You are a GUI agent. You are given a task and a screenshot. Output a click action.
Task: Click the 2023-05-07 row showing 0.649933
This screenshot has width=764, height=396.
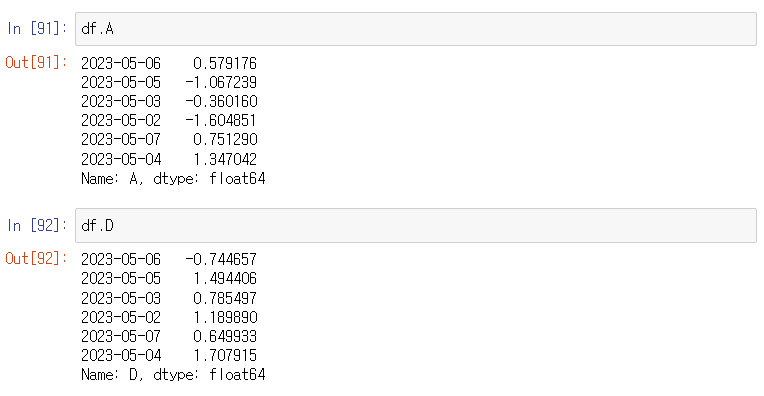click(169, 336)
